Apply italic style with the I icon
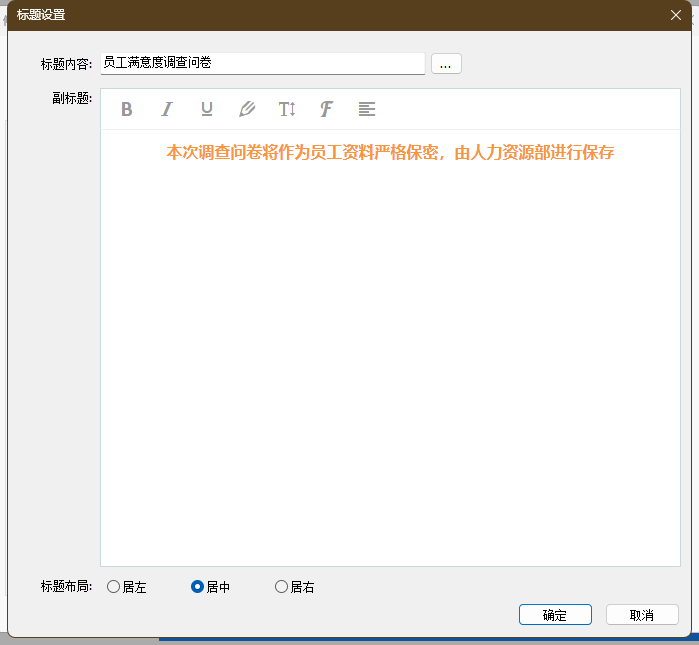 (167, 109)
